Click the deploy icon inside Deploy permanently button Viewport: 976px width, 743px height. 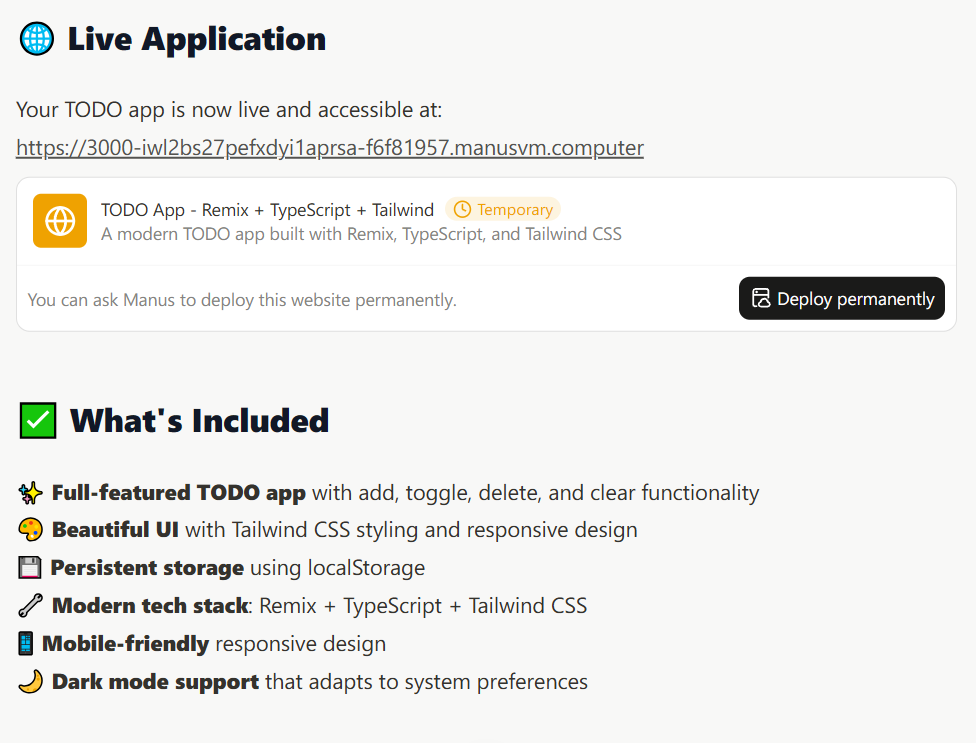(x=761, y=299)
